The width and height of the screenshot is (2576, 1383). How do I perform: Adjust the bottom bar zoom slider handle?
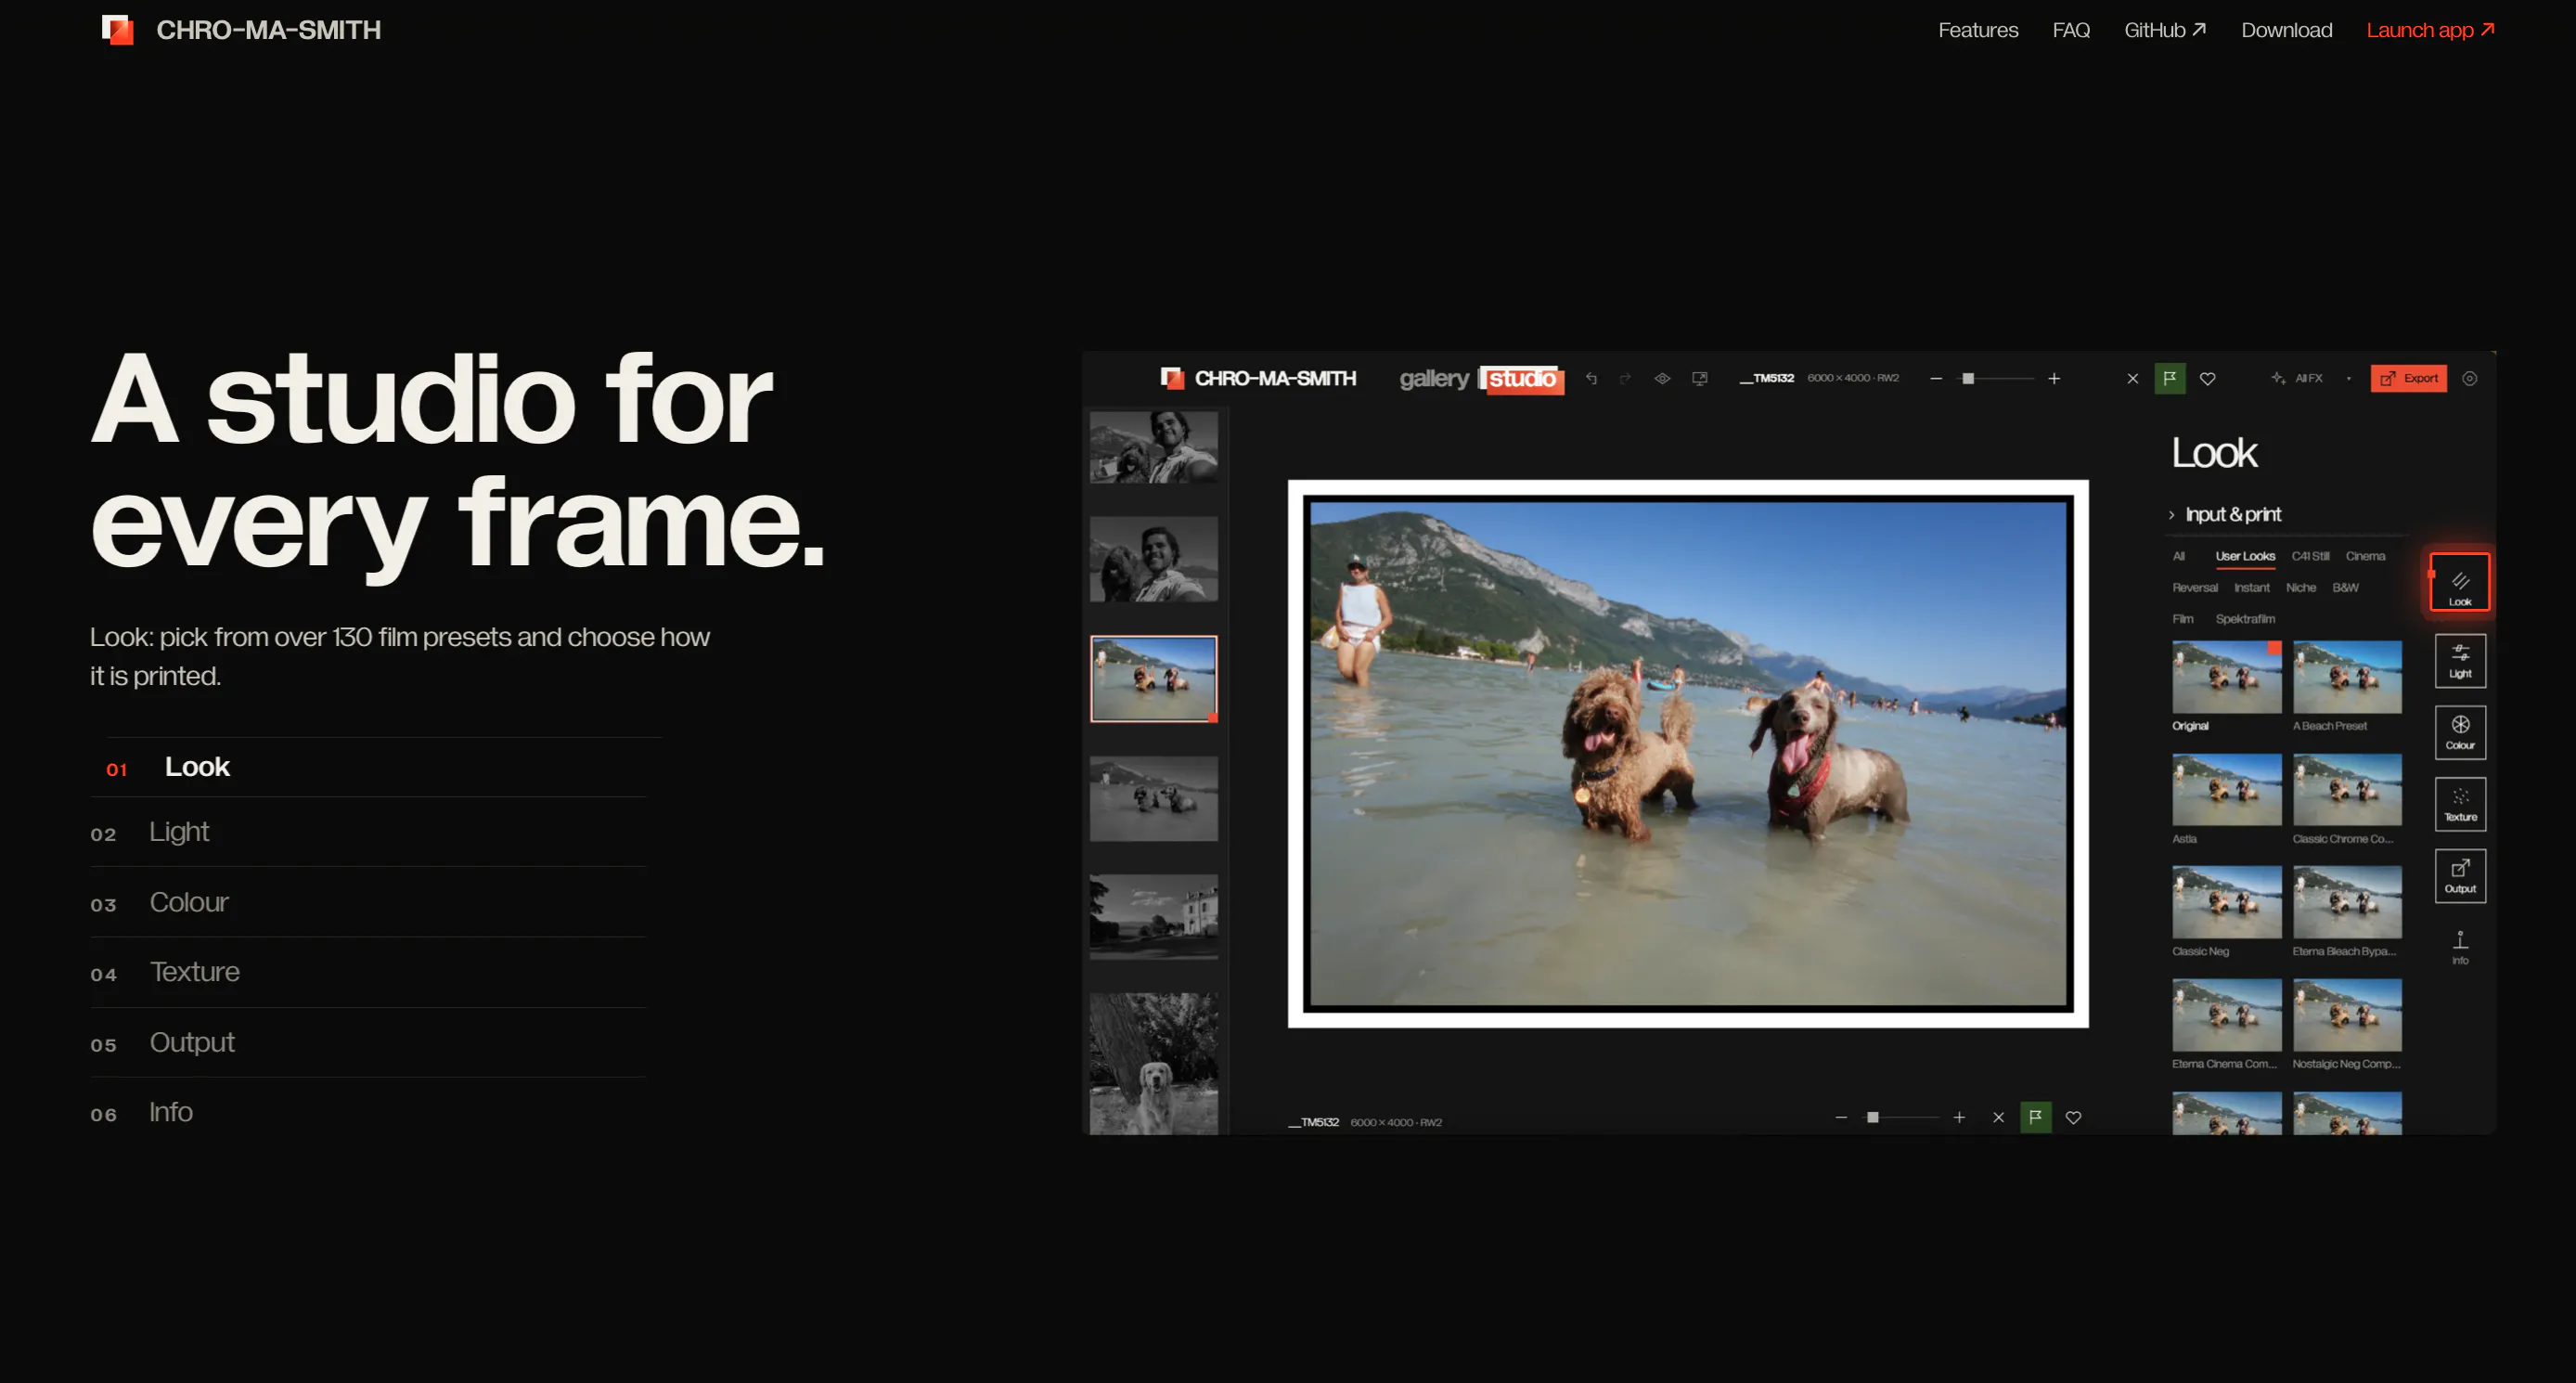(x=1873, y=1117)
